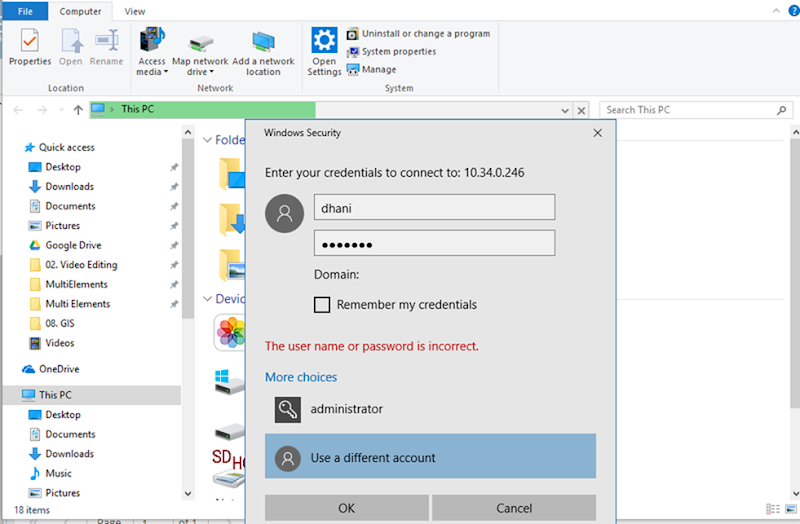This screenshot has width=800, height=524.
Task: Select This PC in navigation pane
Action: (92, 395)
